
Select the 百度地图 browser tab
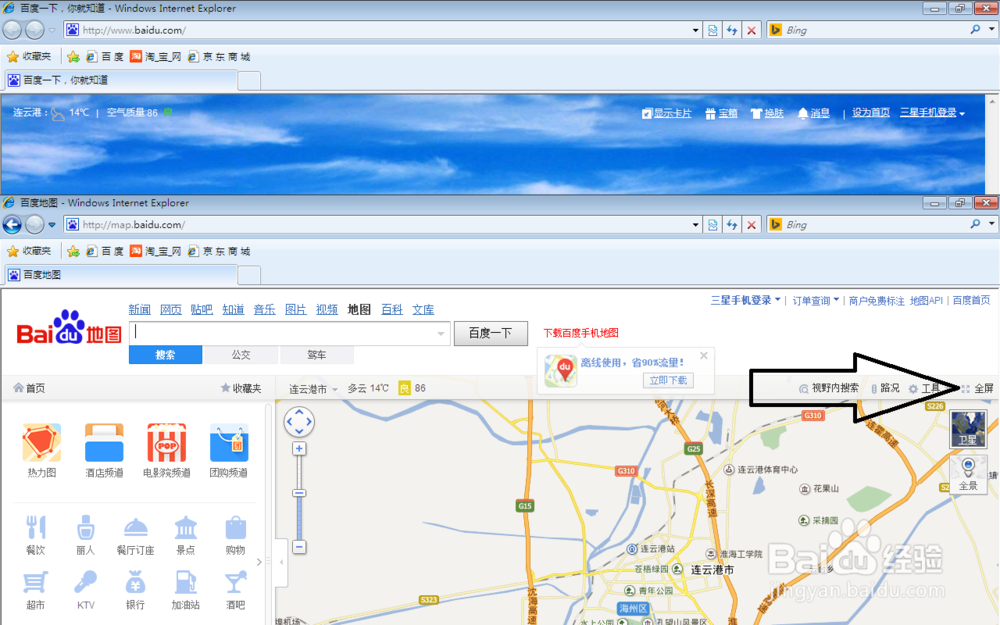tap(121, 275)
